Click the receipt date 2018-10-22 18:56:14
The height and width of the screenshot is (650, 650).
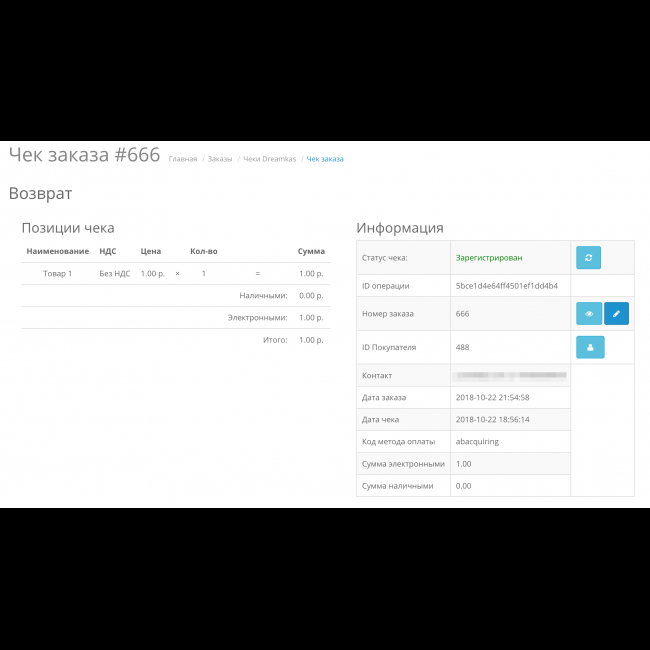(492, 419)
